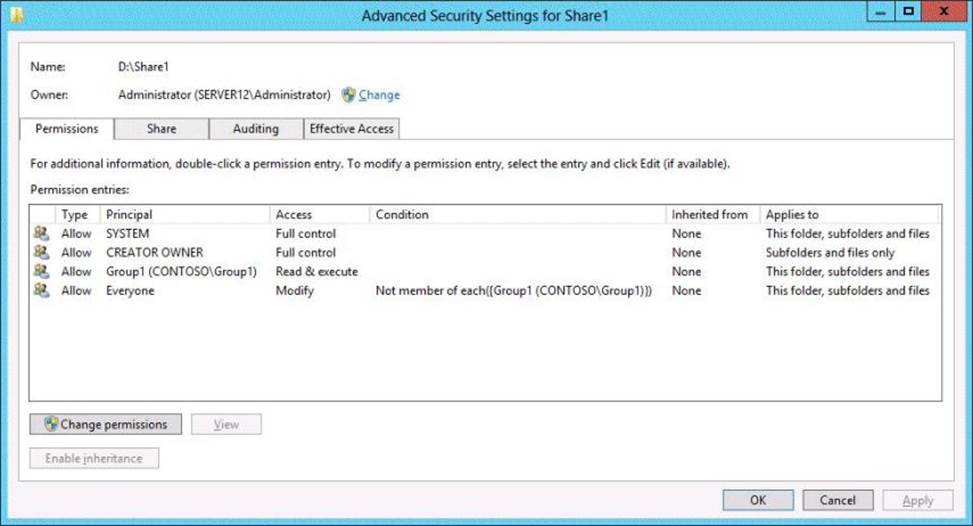The image size is (973, 526).
Task: Click the shield icon on Change permissions
Action: (51, 424)
